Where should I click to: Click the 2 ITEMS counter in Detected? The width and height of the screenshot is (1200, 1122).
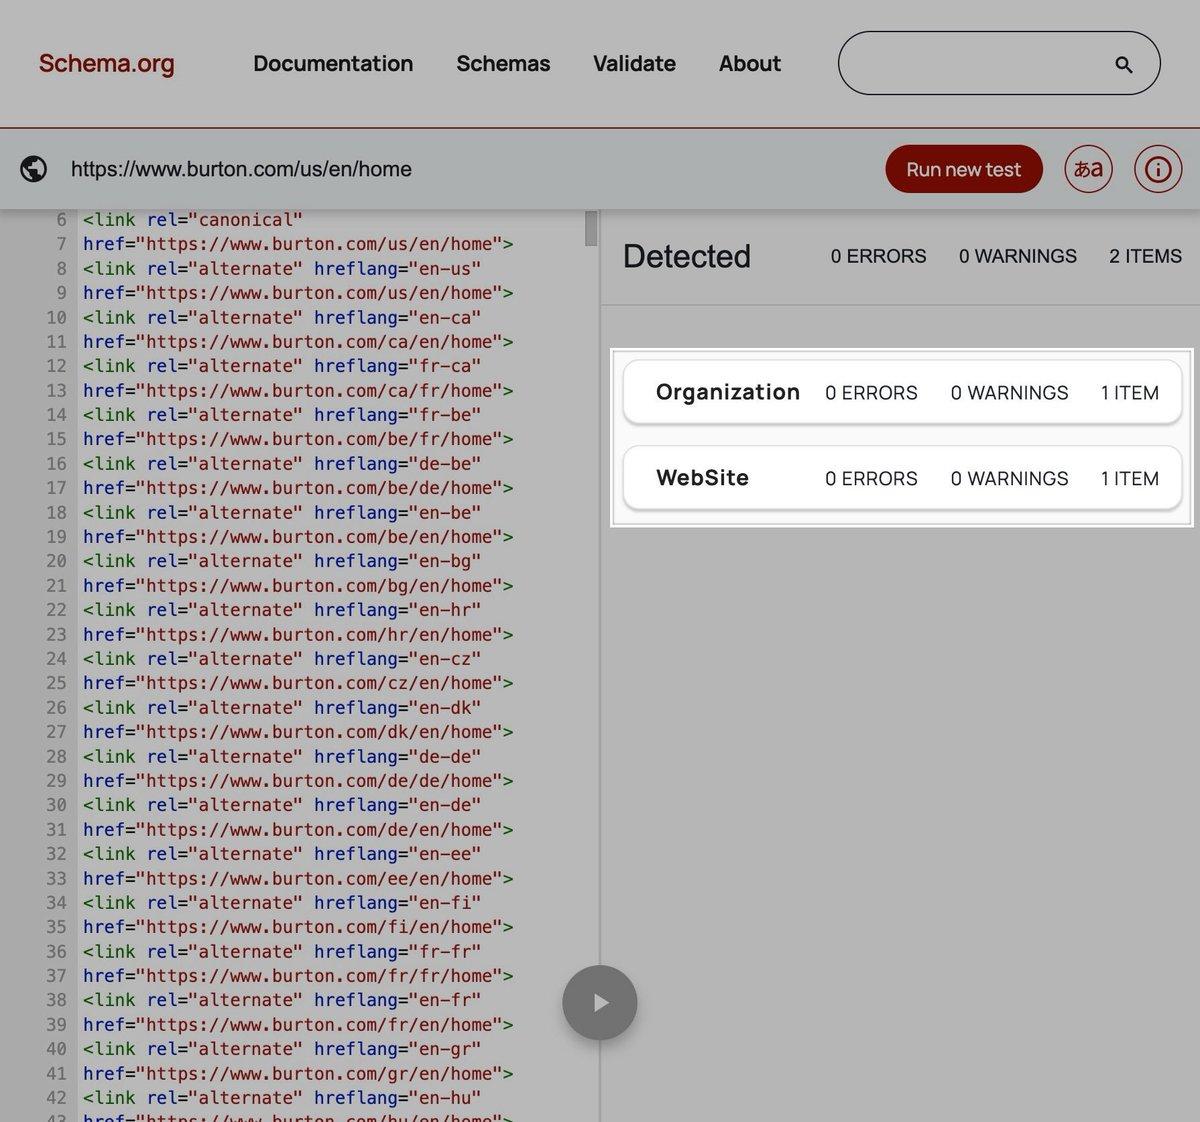click(1144, 256)
